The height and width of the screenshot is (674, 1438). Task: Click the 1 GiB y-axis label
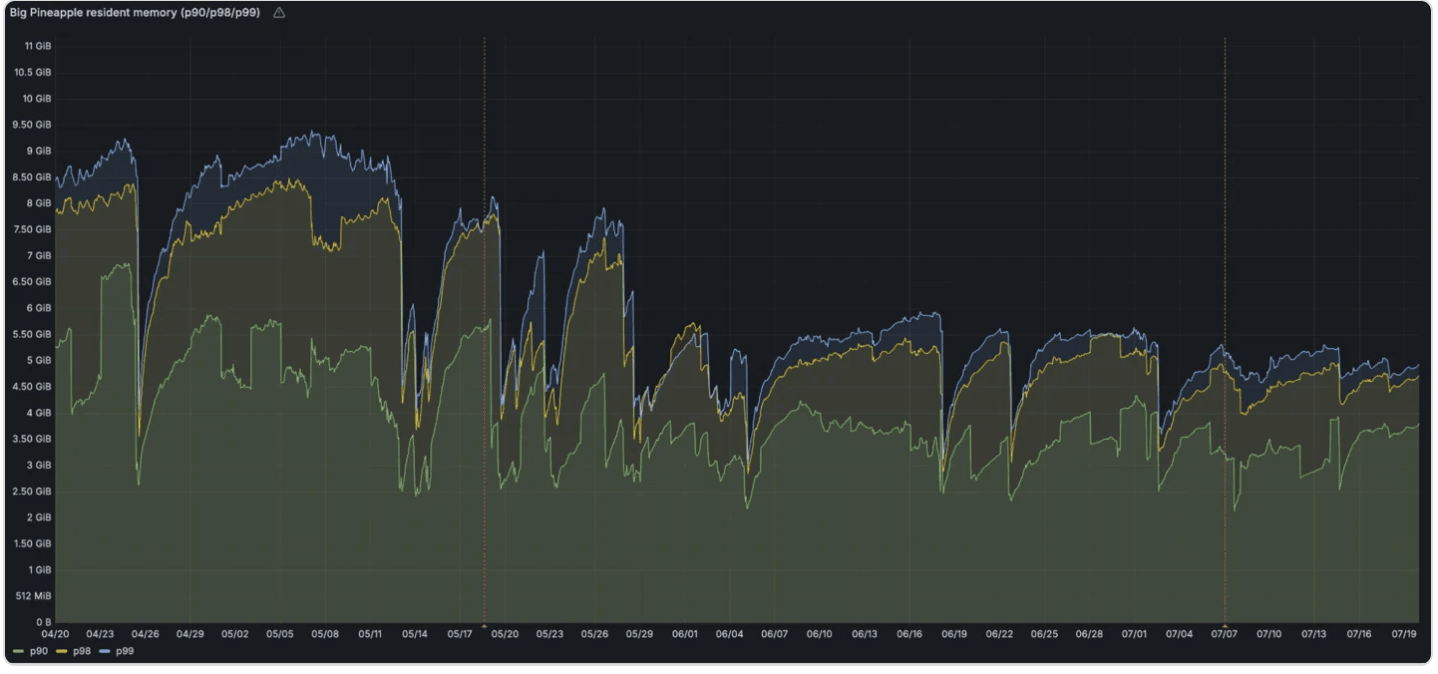pos(40,570)
